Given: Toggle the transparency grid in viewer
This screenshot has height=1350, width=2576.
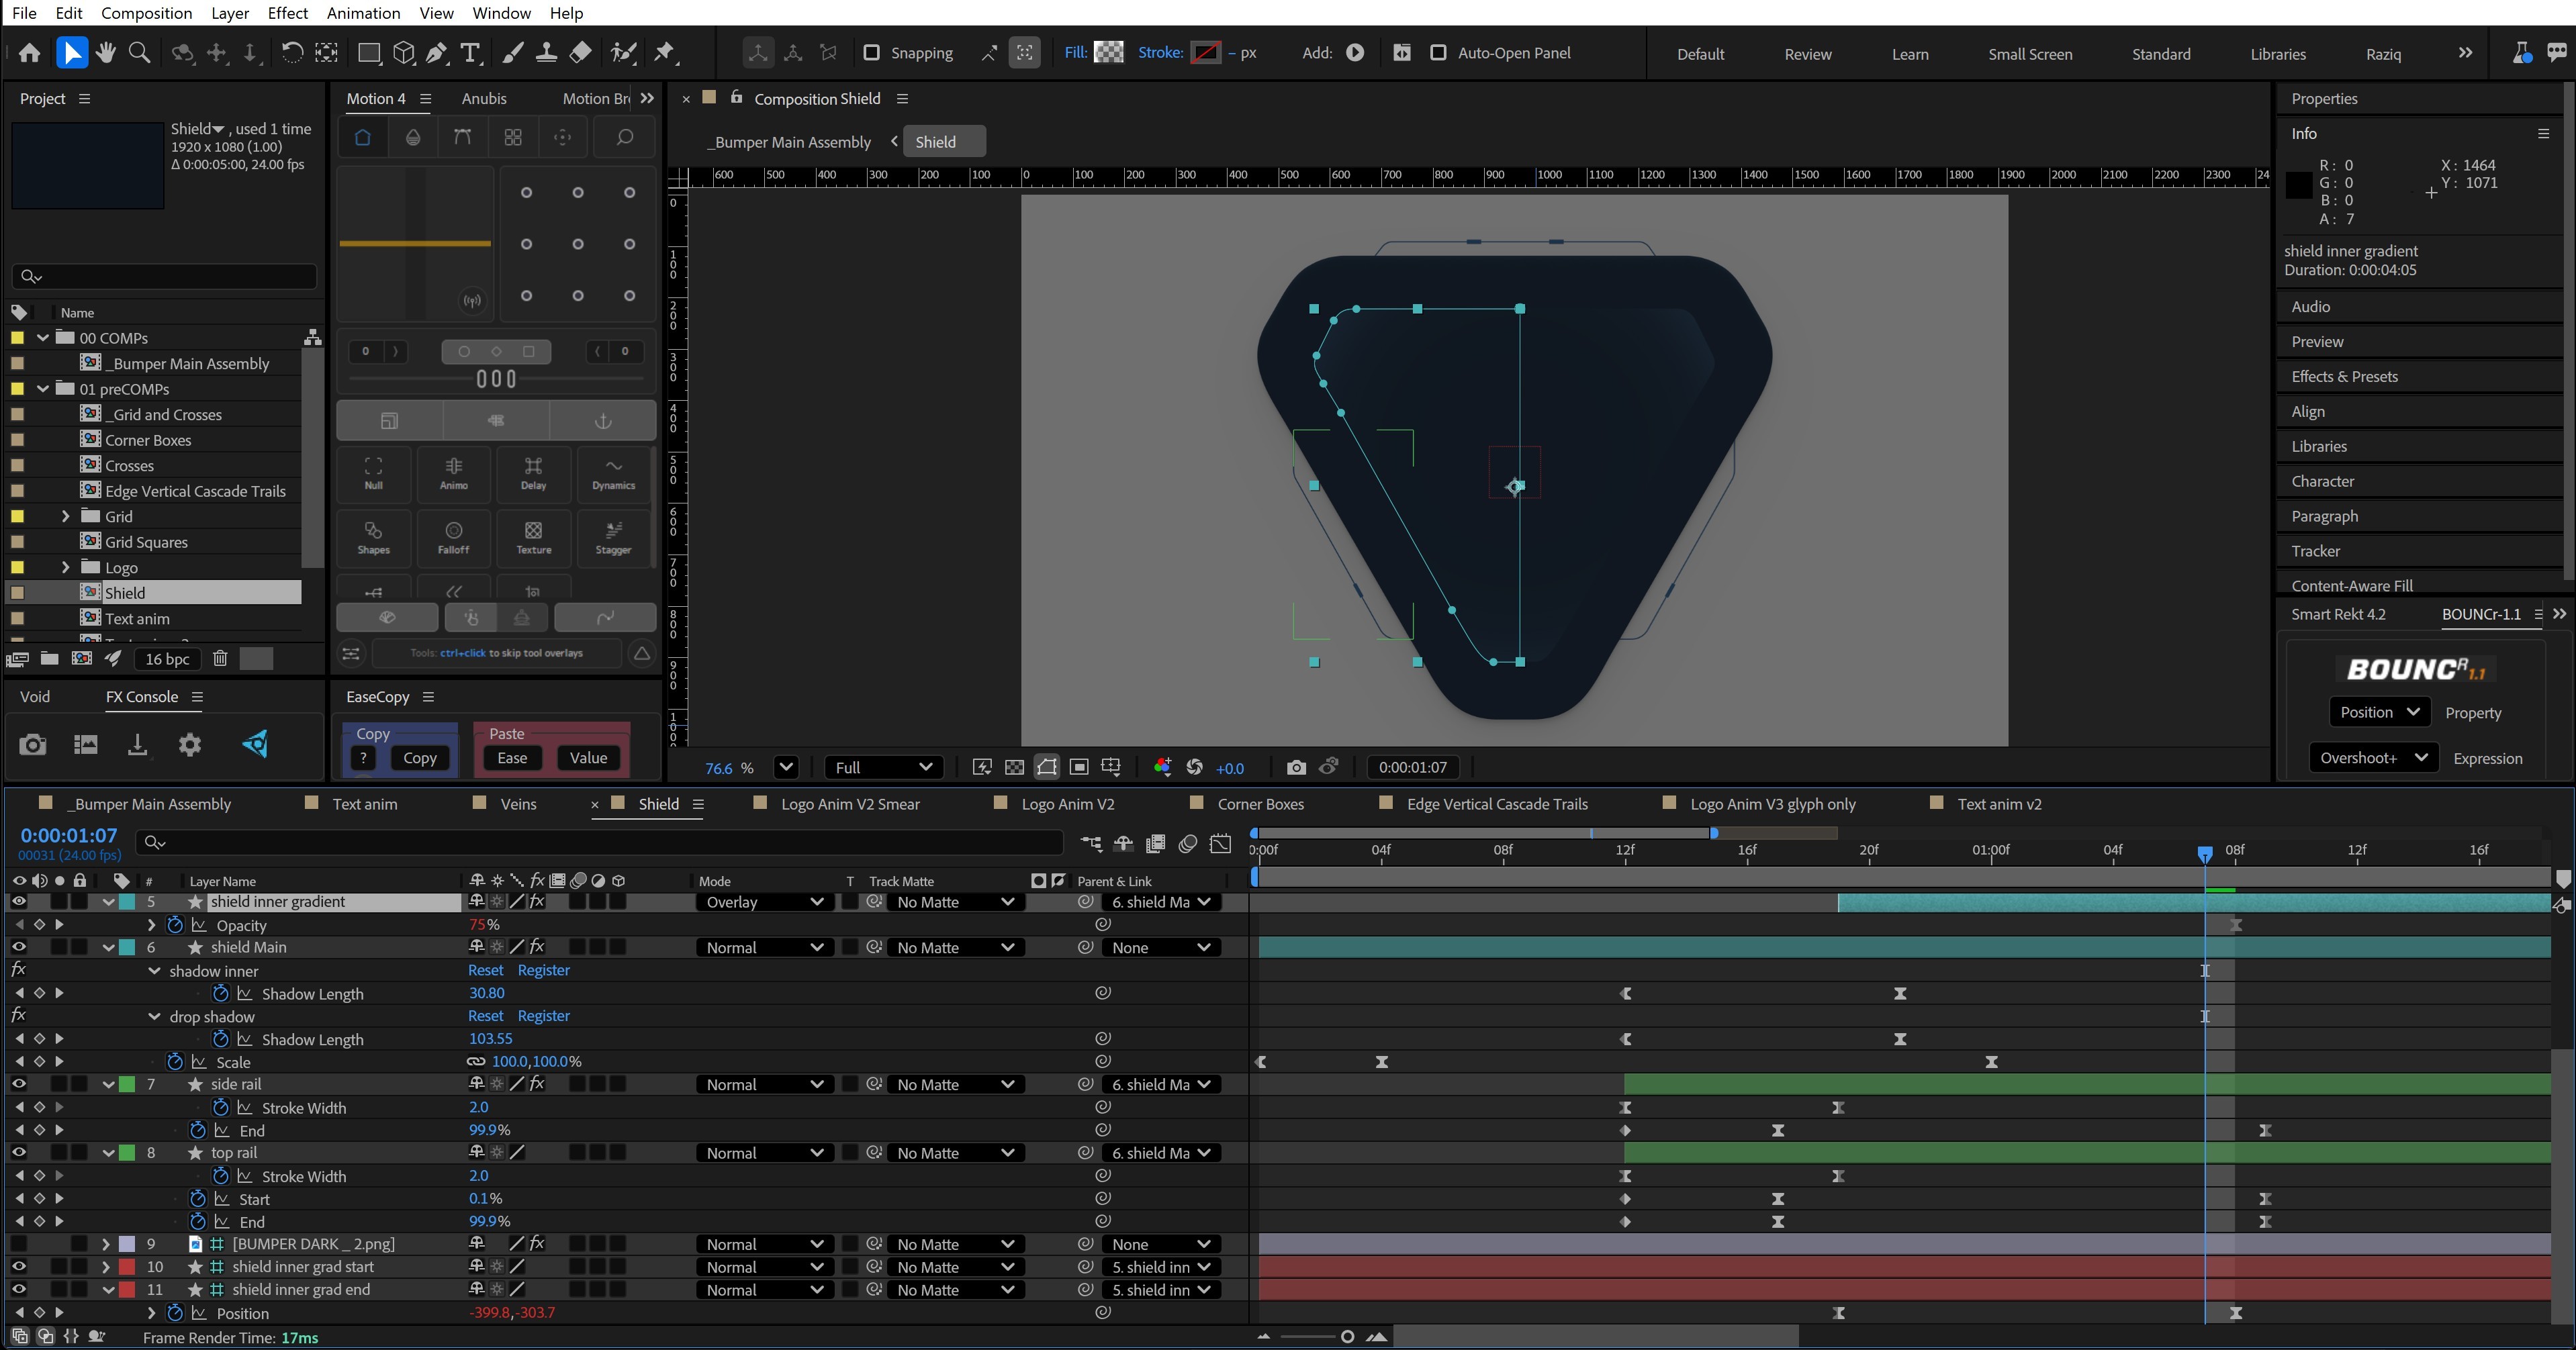Looking at the screenshot, I should coord(1014,767).
